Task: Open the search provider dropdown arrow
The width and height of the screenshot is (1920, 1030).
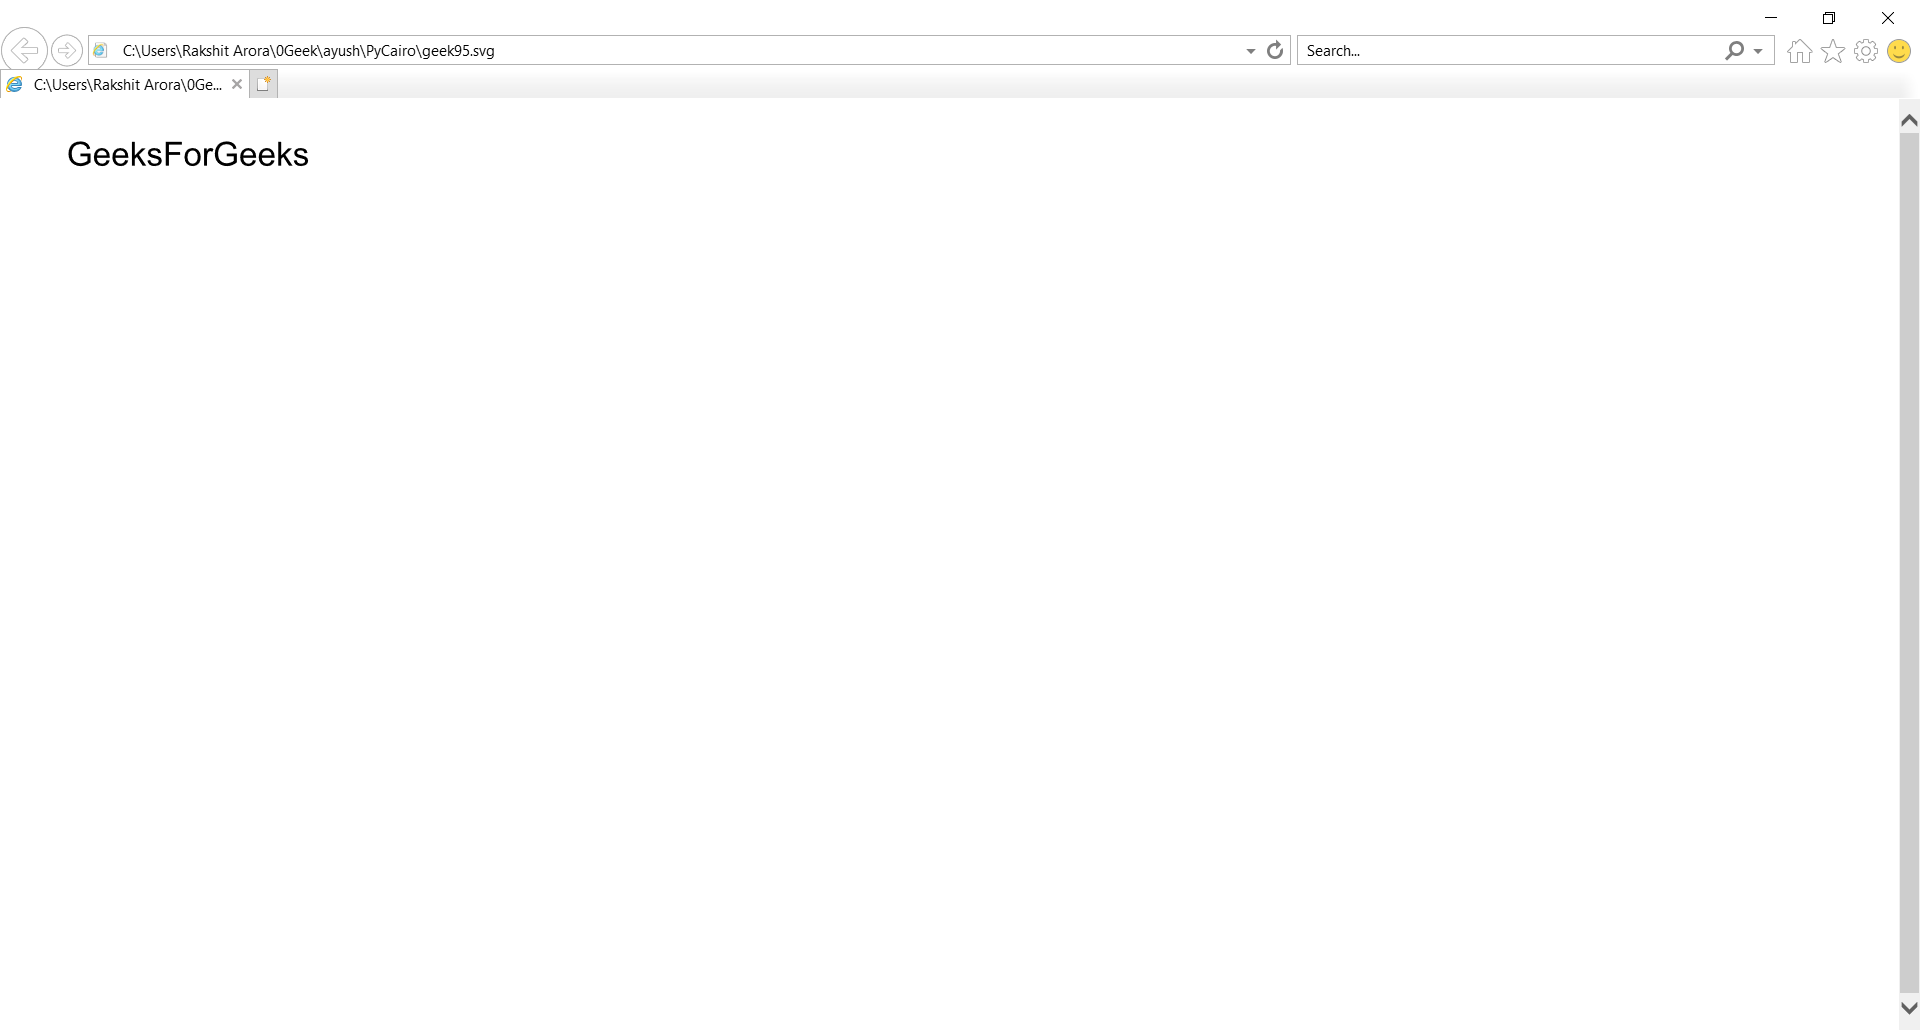Action: tap(1758, 51)
